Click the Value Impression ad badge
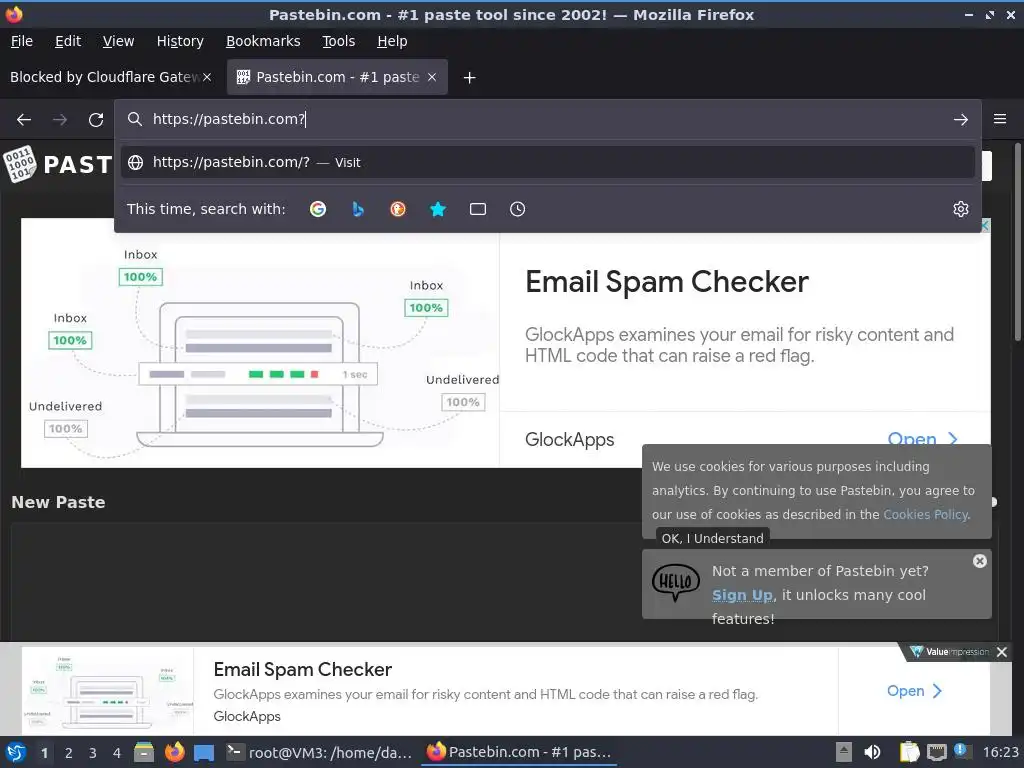1024x768 pixels. point(950,652)
